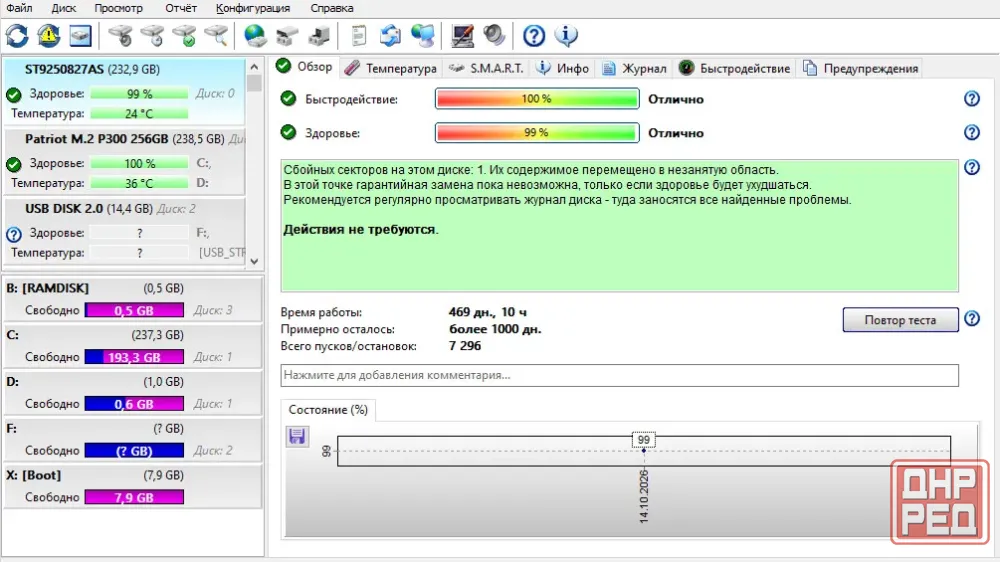This screenshot has width=1000, height=562.
Task: Select the X: [Boot] partition
Action: pyautogui.click(x=133, y=485)
